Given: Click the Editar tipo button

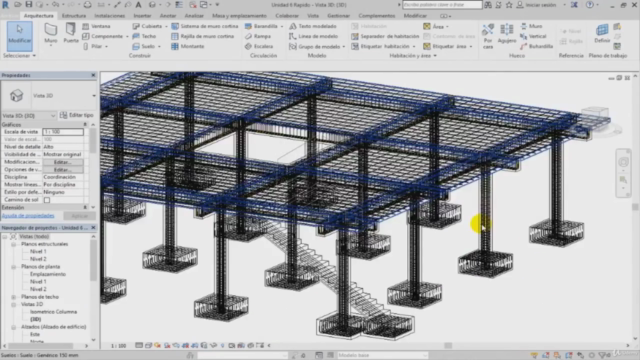Looking at the screenshot, I should point(76,116).
